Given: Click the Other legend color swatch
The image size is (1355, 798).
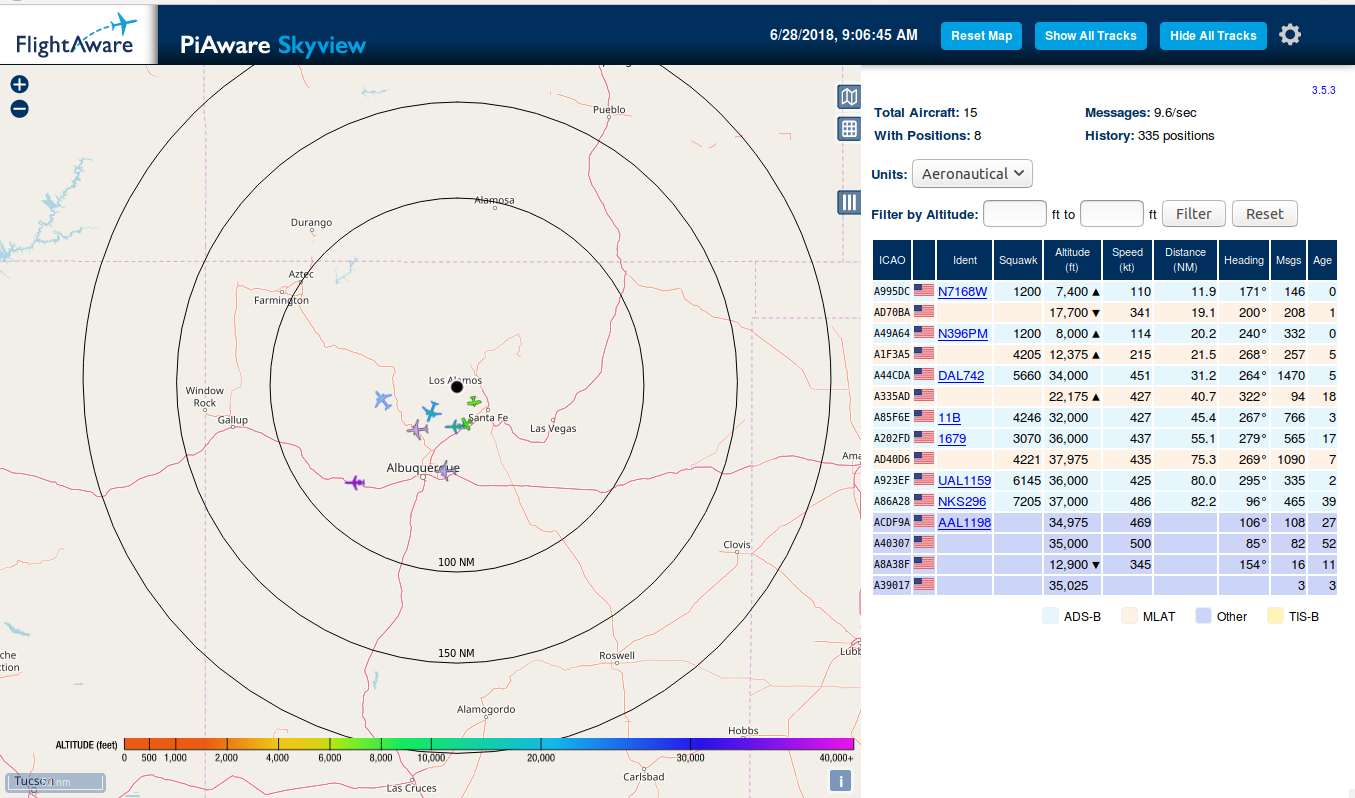Looking at the screenshot, I should tap(1203, 616).
